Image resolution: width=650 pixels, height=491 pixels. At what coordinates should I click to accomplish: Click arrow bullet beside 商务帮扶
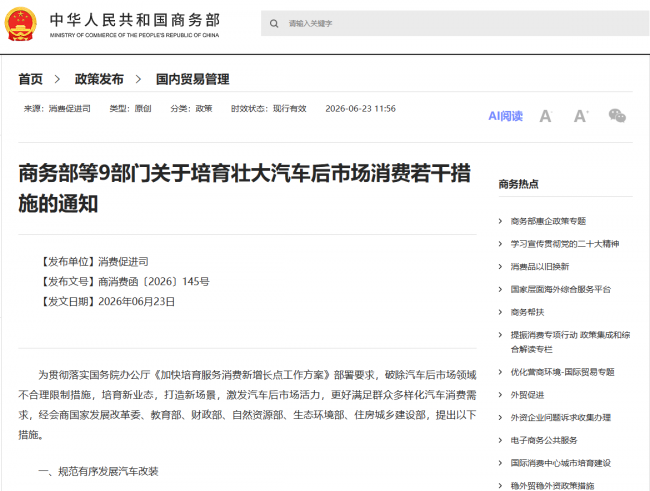pyautogui.click(x=500, y=312)
